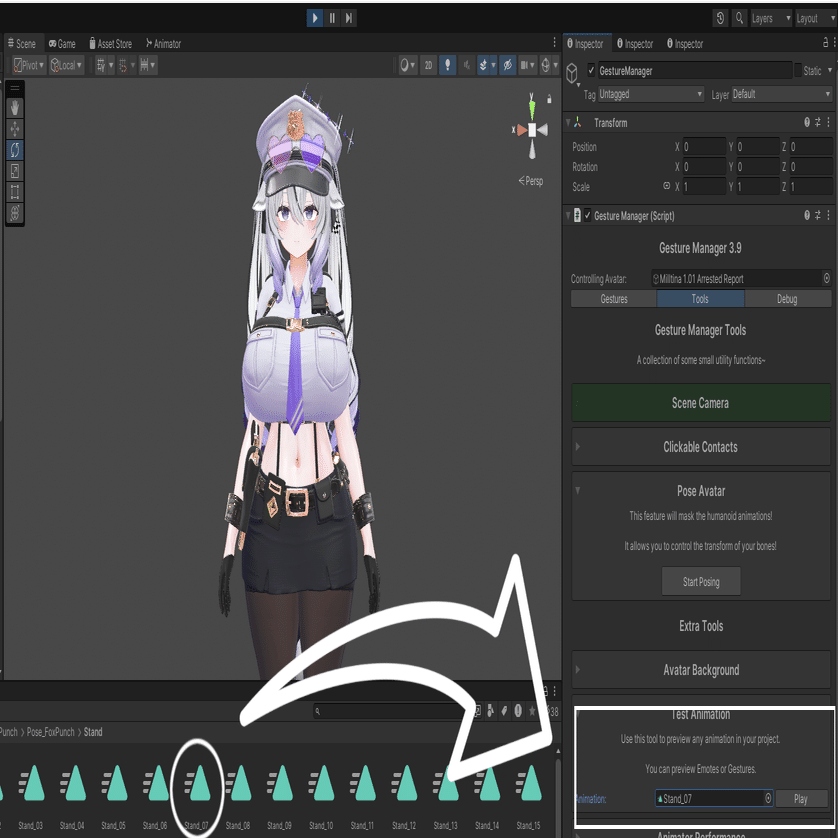The image size is (838, 838).
Task: Select the Scene tab
Action: coord(21,44)
